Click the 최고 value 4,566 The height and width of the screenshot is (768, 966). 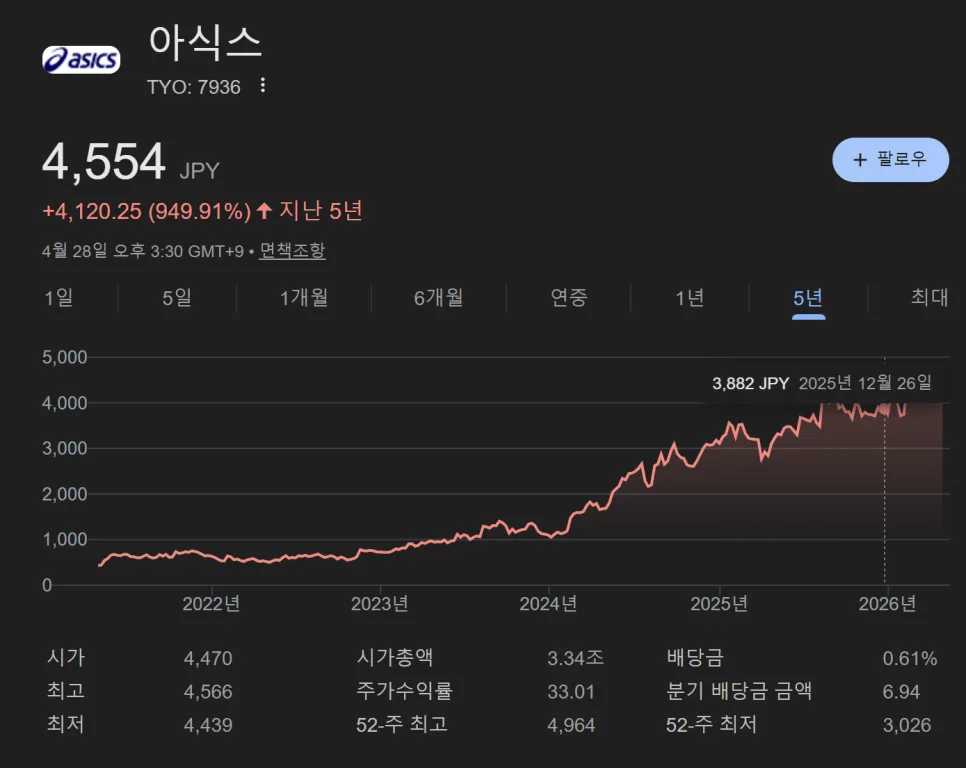208,692
